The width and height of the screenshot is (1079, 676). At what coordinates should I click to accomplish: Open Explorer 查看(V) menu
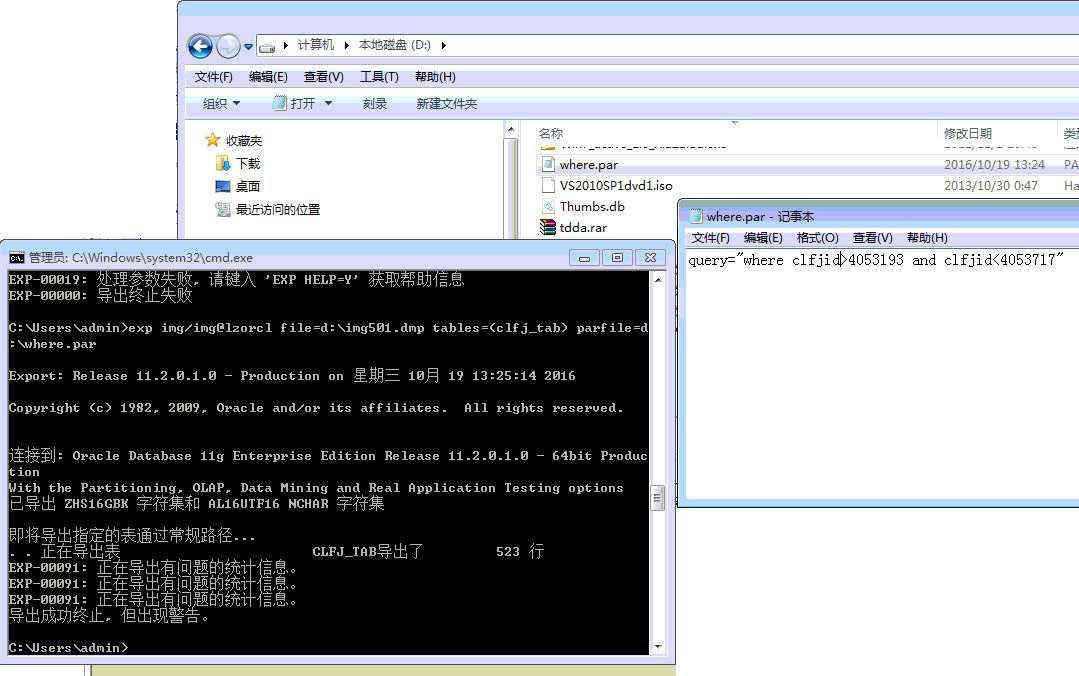(x=323, y=77)
